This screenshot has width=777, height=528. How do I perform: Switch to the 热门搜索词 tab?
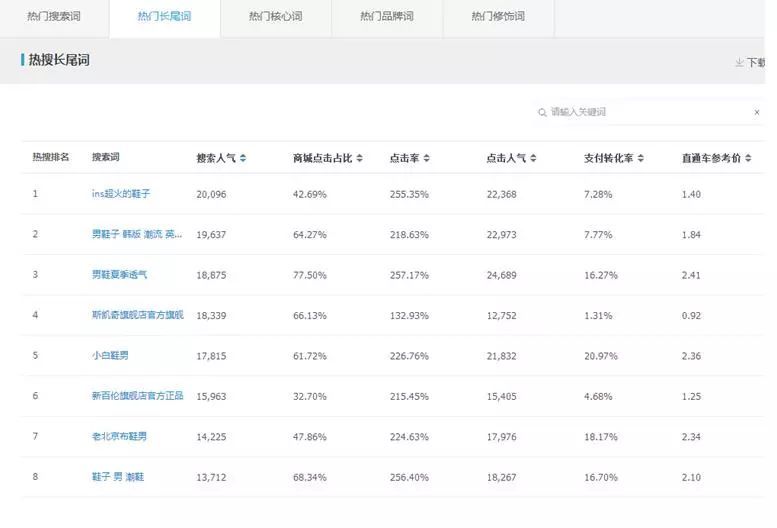54,17
